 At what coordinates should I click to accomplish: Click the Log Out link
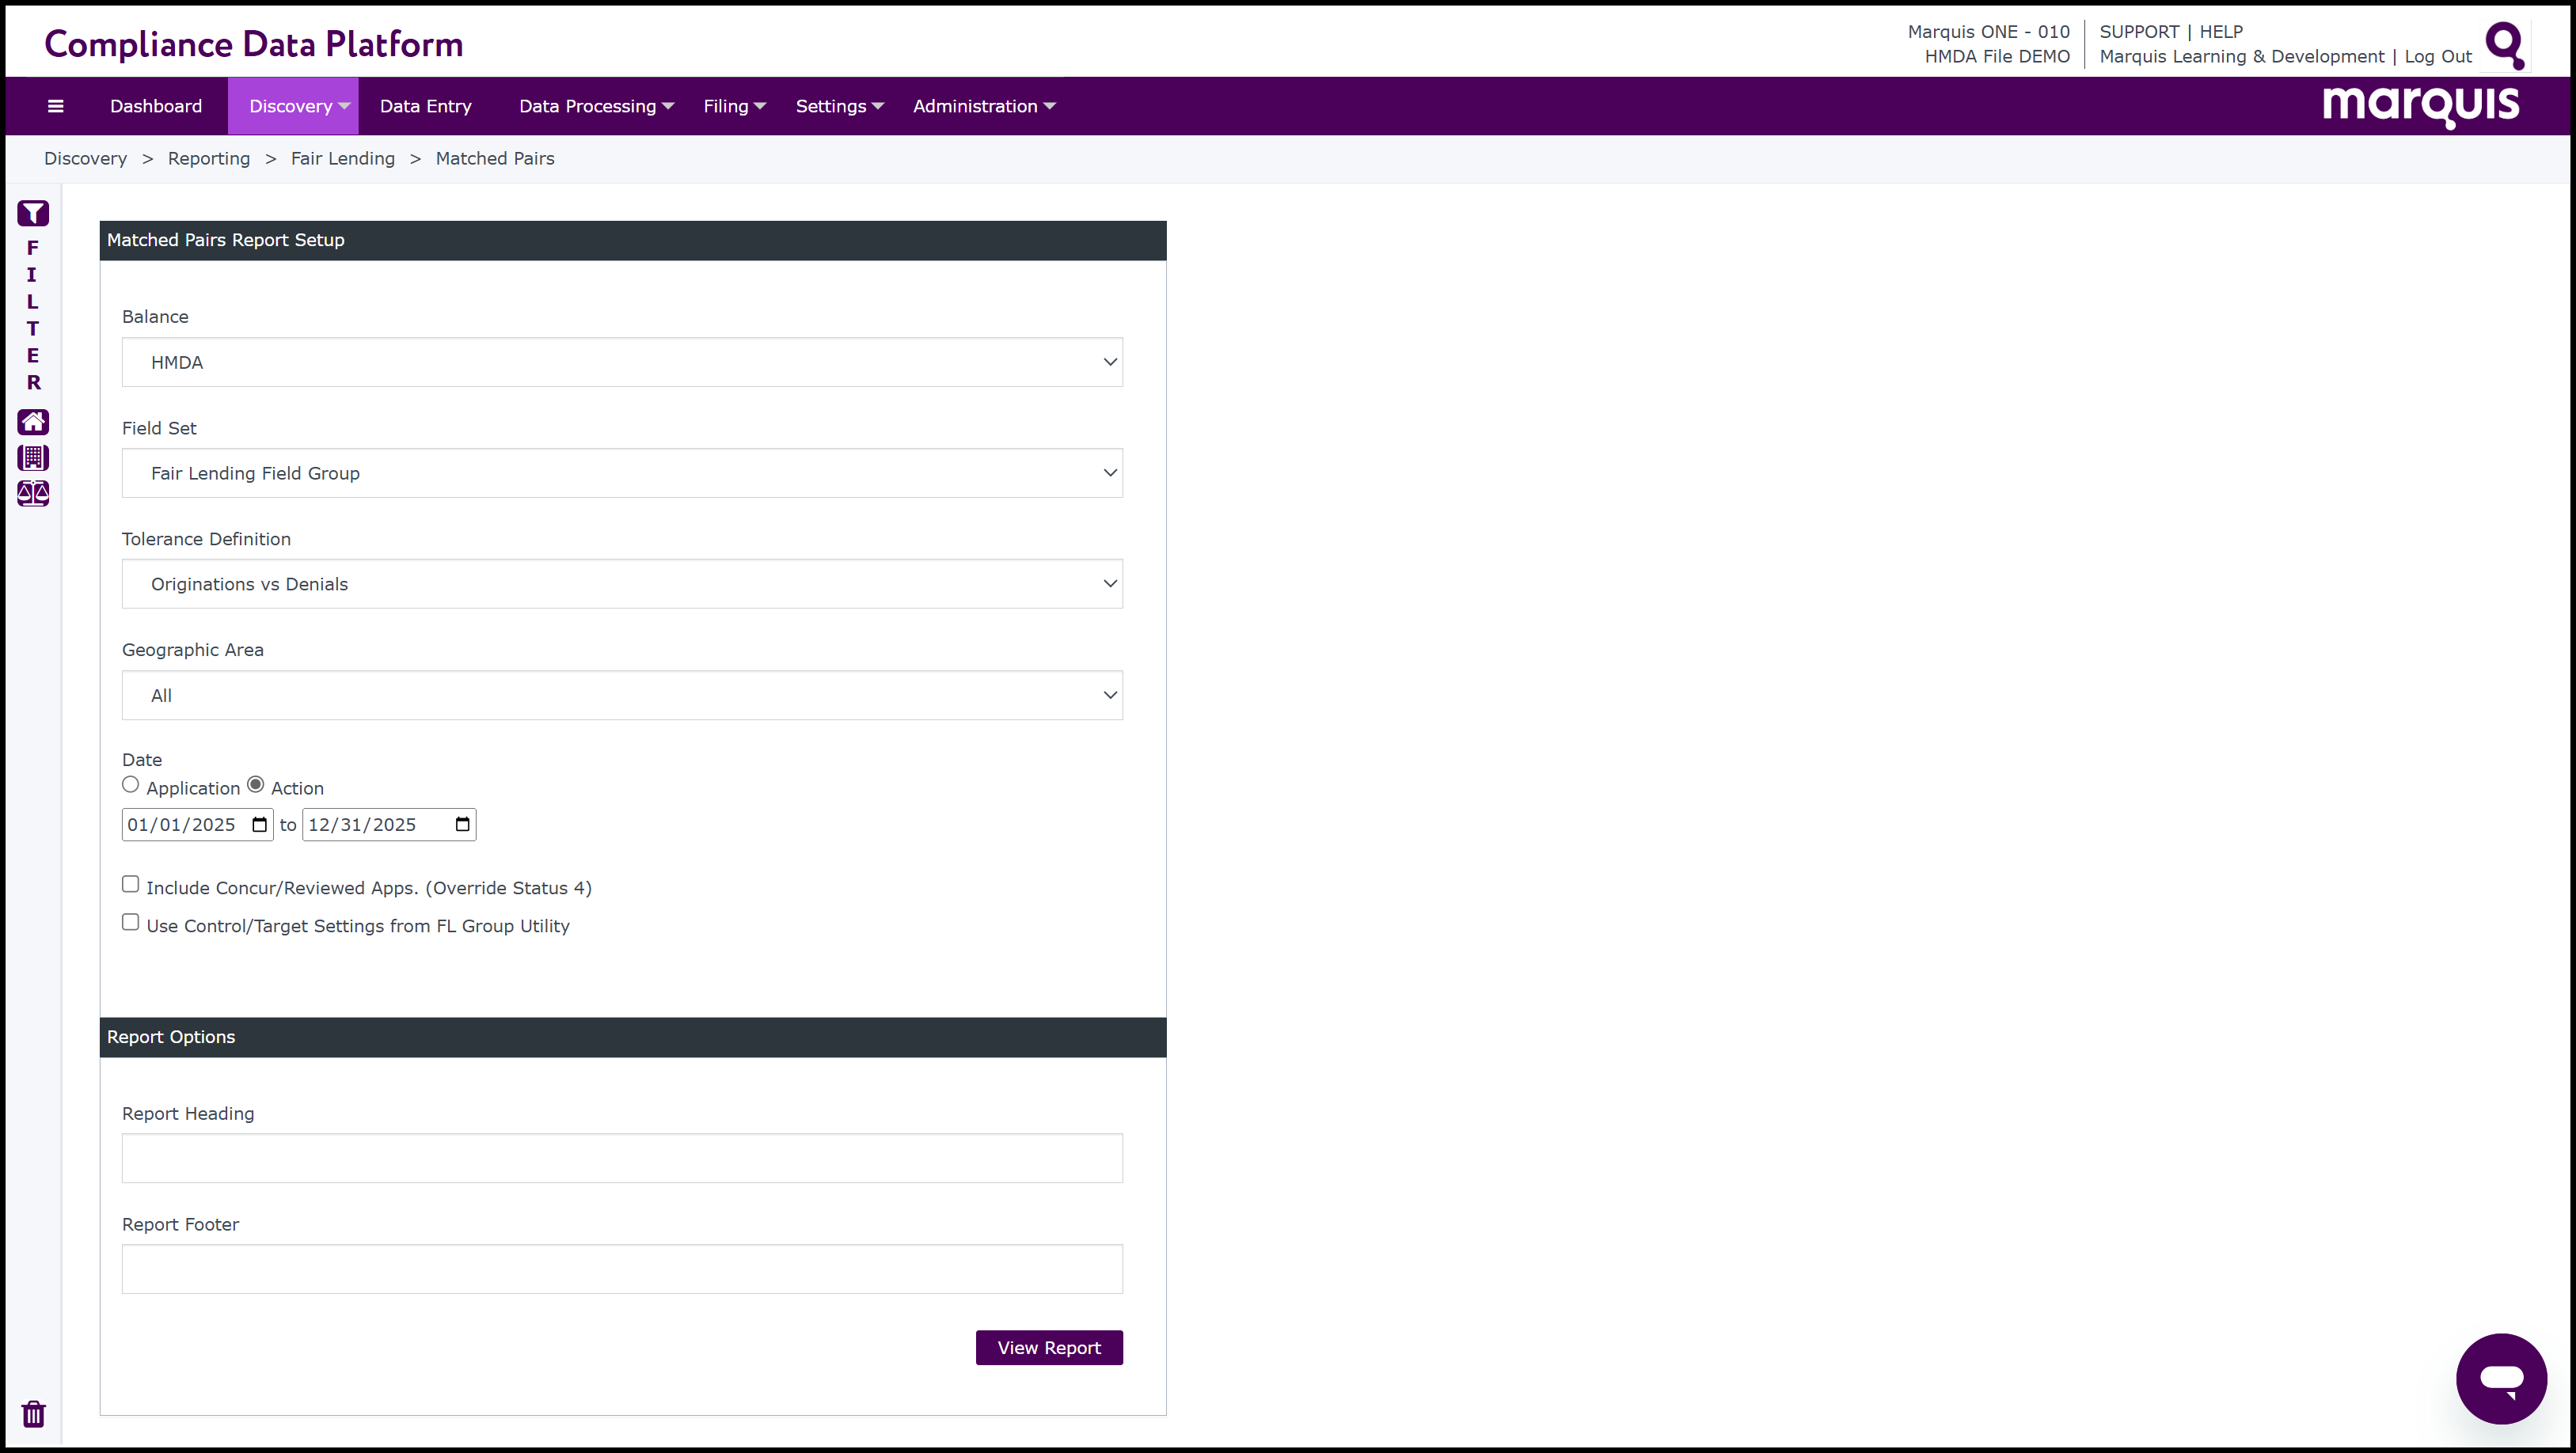click(x=2437, y=57)
